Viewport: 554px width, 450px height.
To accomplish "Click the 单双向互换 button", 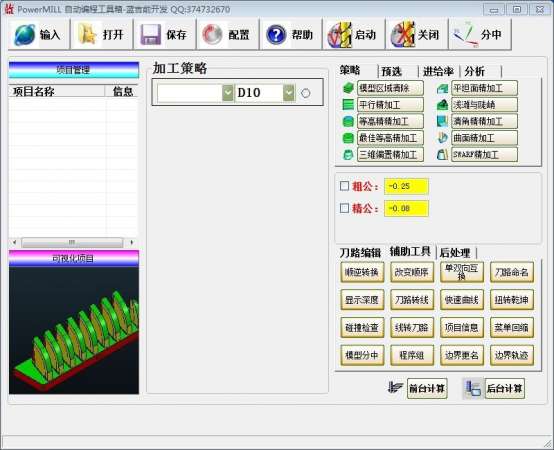I will [462, 272].
